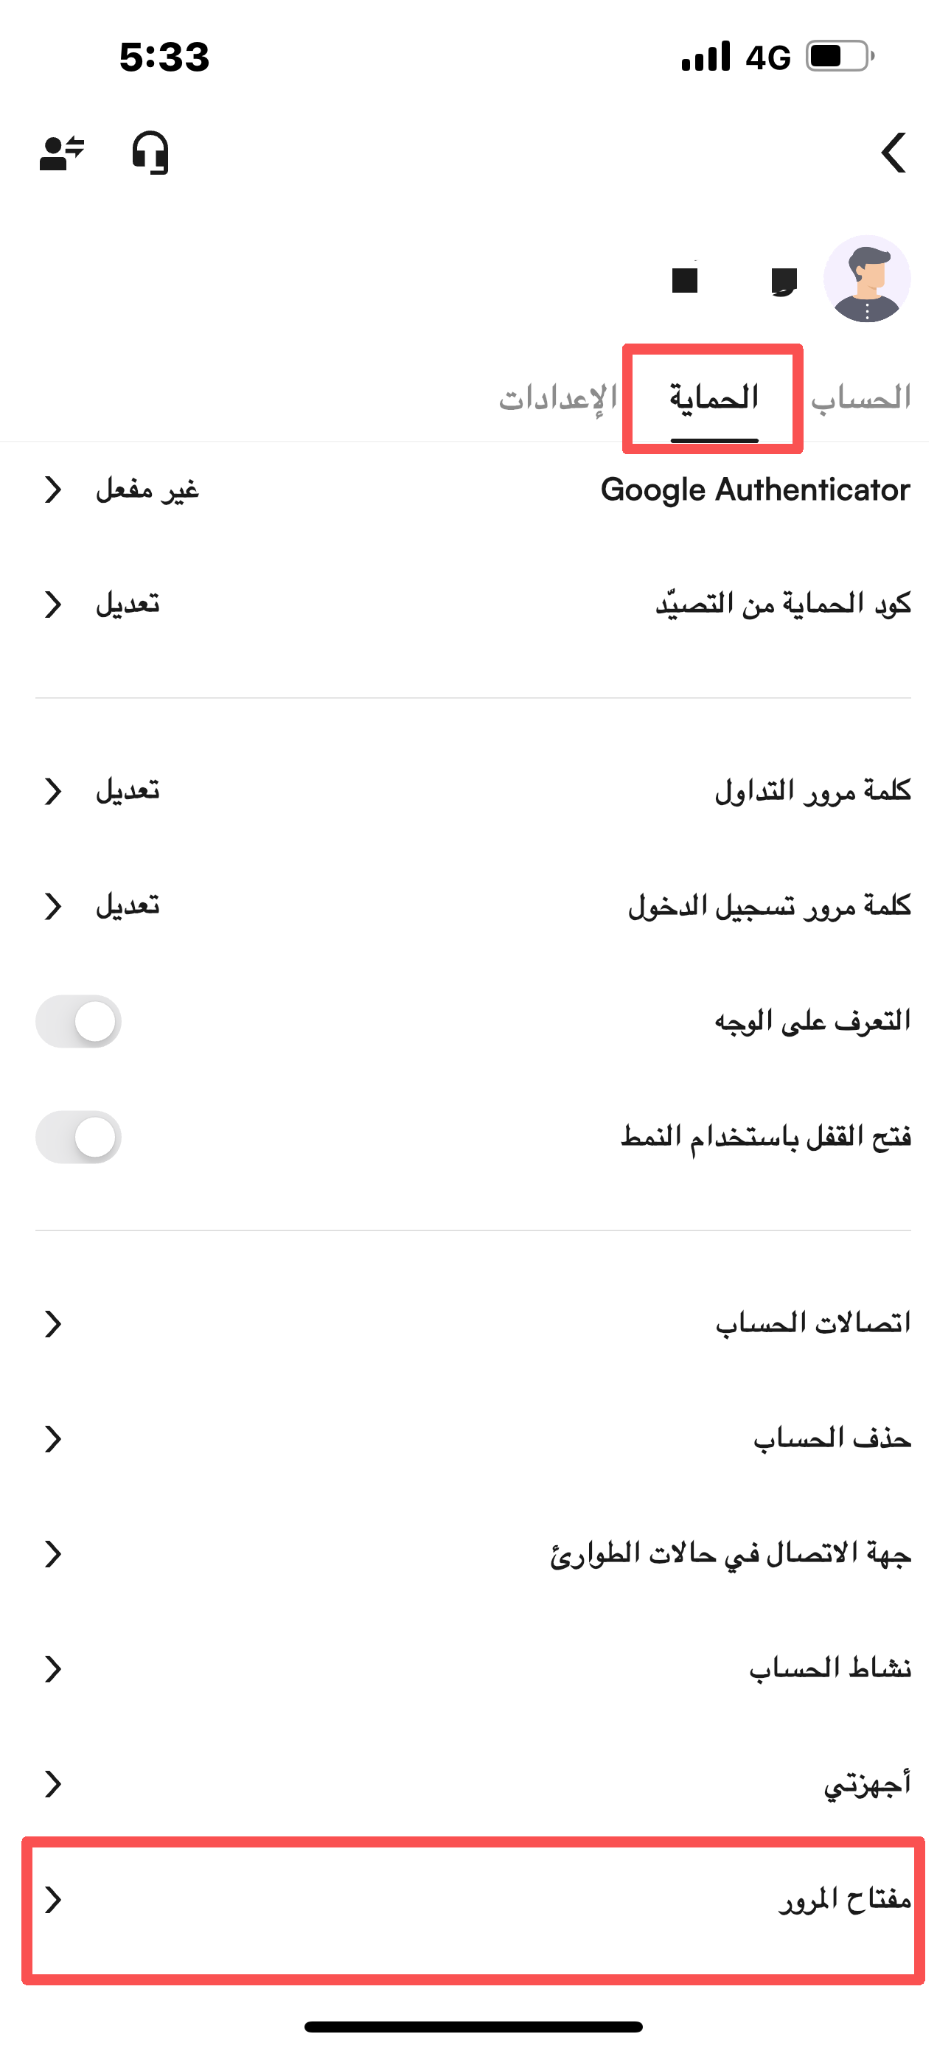Switch to the الإعدادات settings tab

558,398
